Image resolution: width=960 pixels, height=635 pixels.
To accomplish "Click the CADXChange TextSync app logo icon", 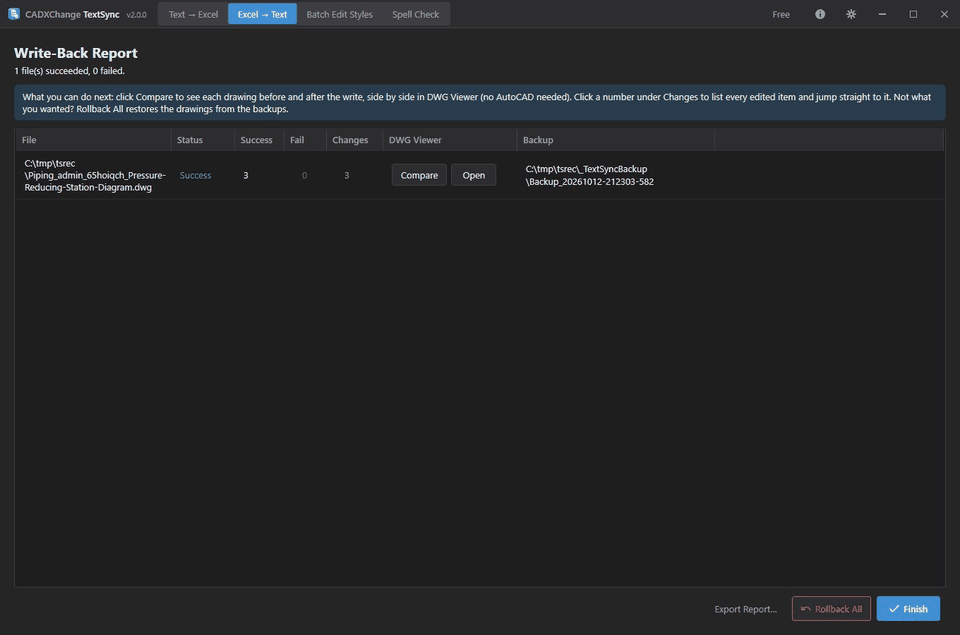I will (x=13, y=14).
